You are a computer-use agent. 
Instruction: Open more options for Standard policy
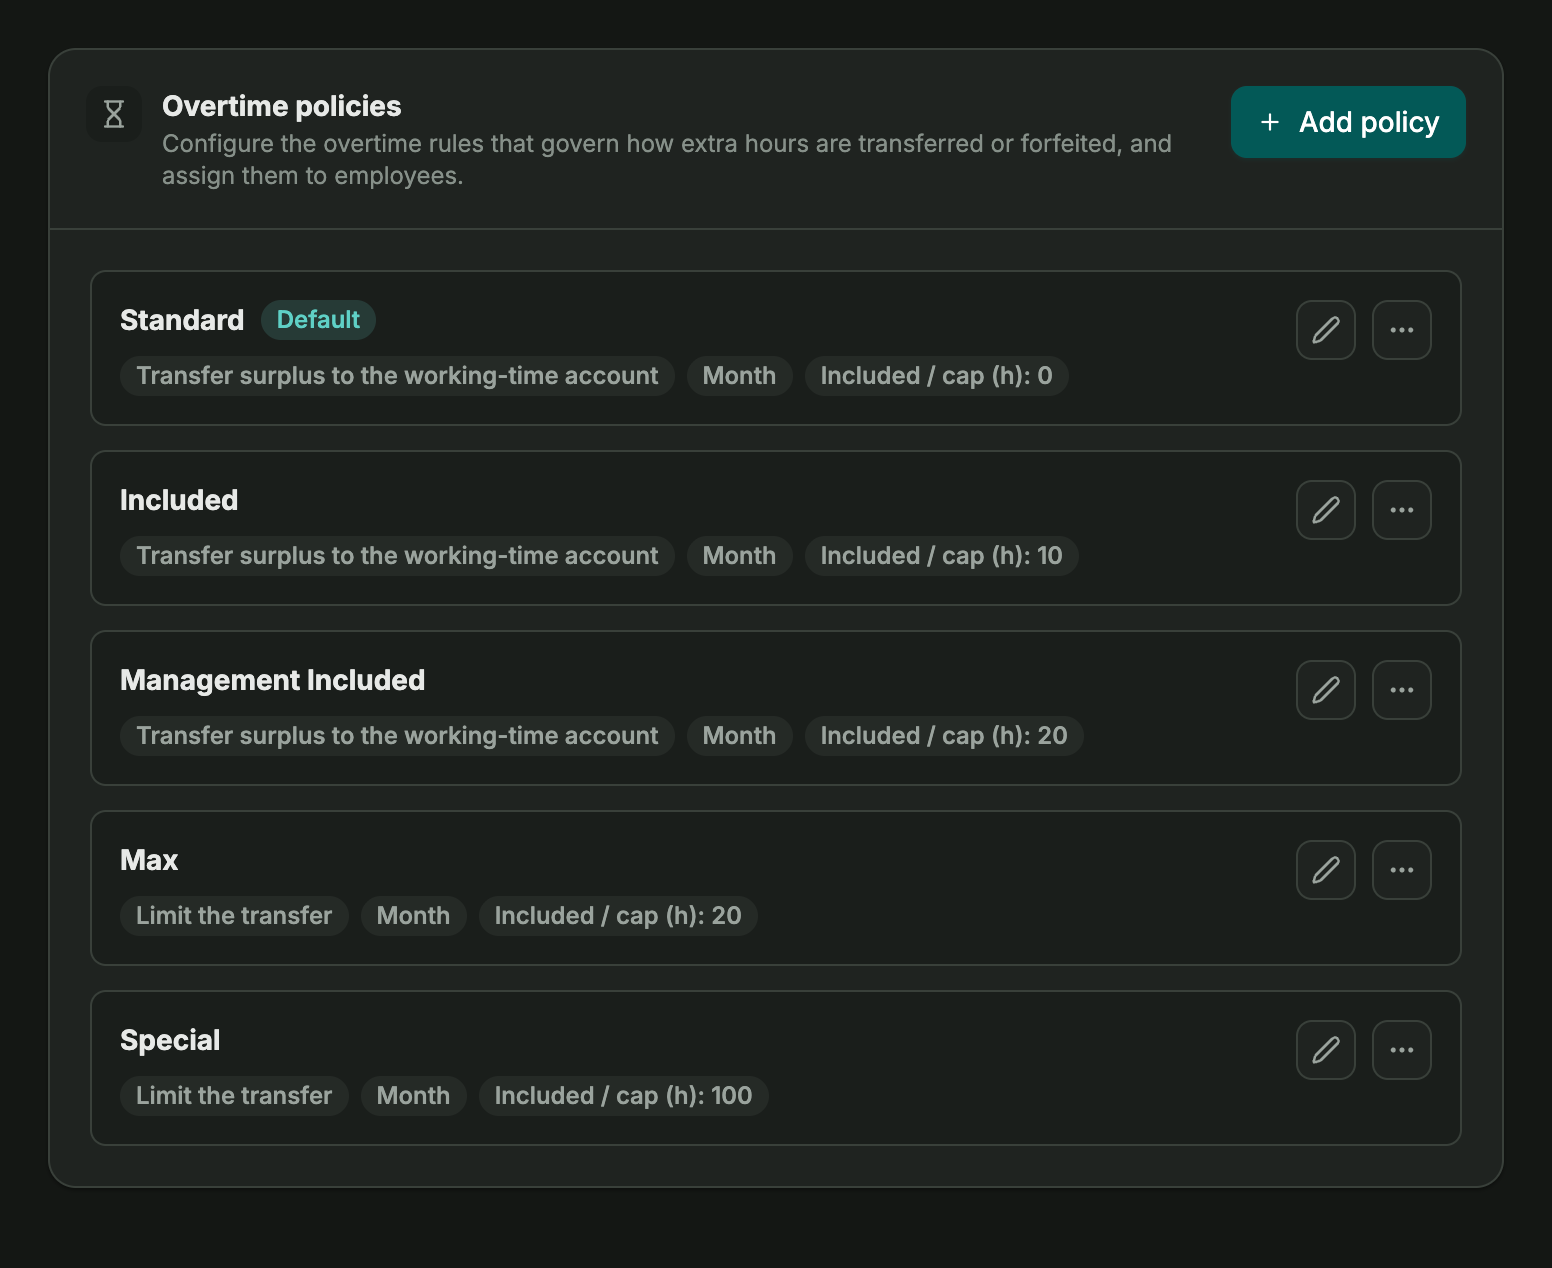point(1402,330)
